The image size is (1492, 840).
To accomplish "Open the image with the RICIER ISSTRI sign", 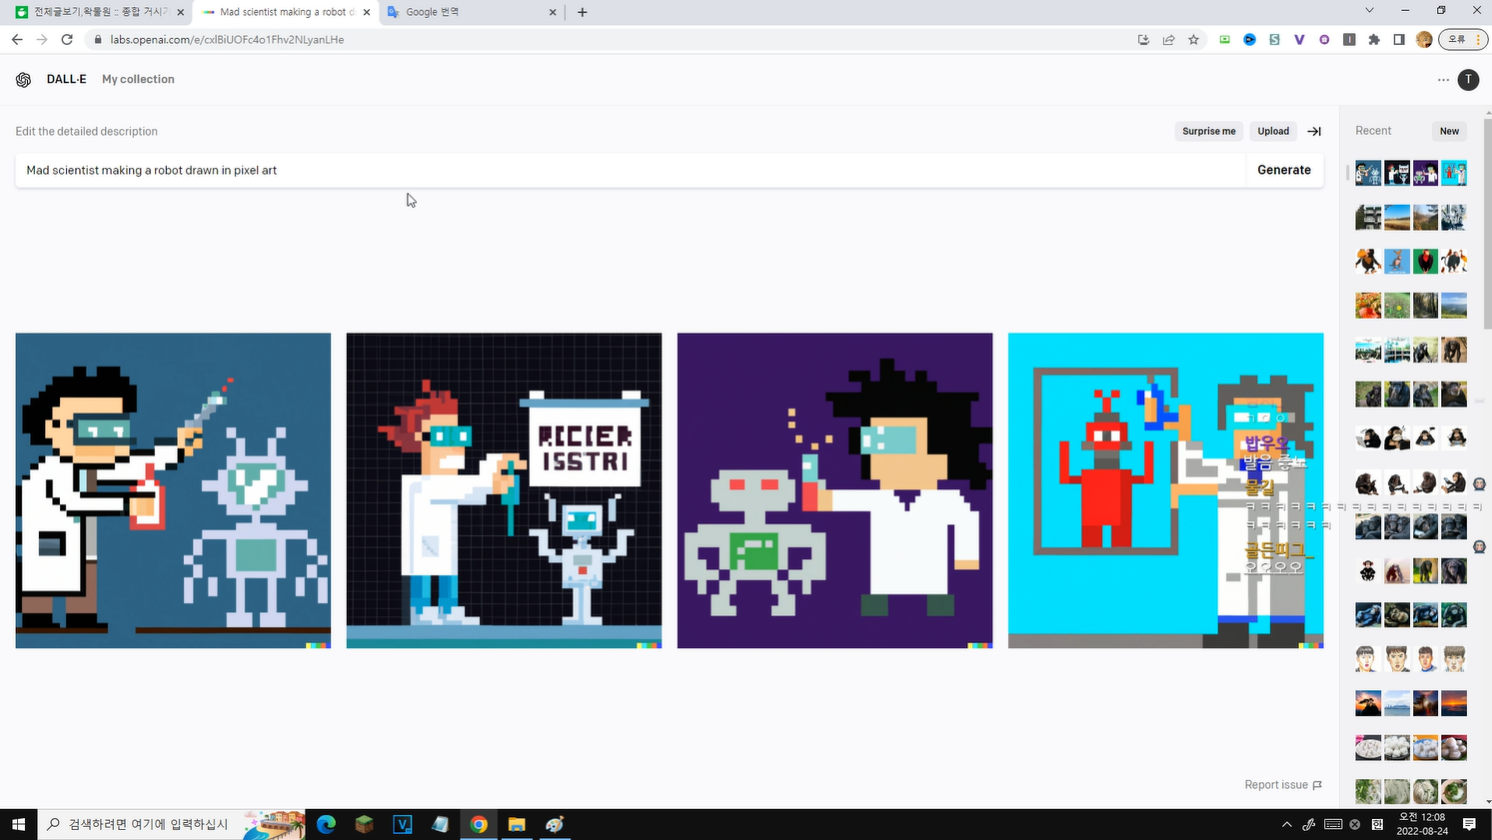I will click(504, 491).
